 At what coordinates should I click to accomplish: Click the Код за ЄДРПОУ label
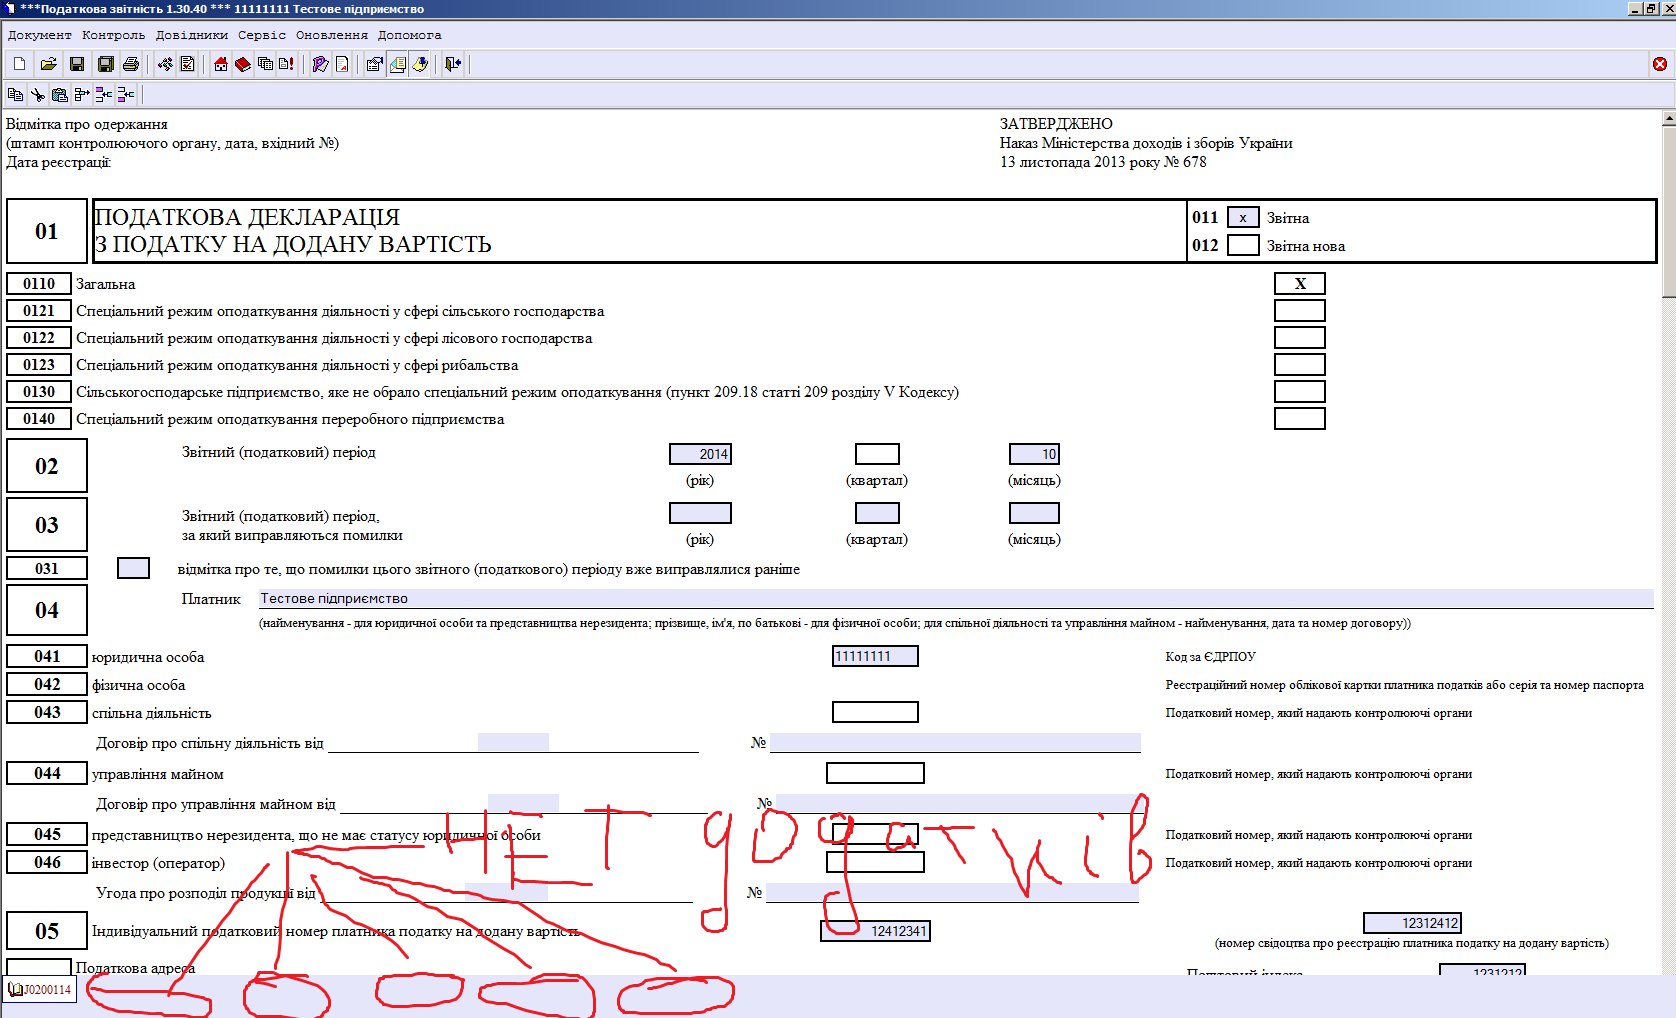point(1210,657)
